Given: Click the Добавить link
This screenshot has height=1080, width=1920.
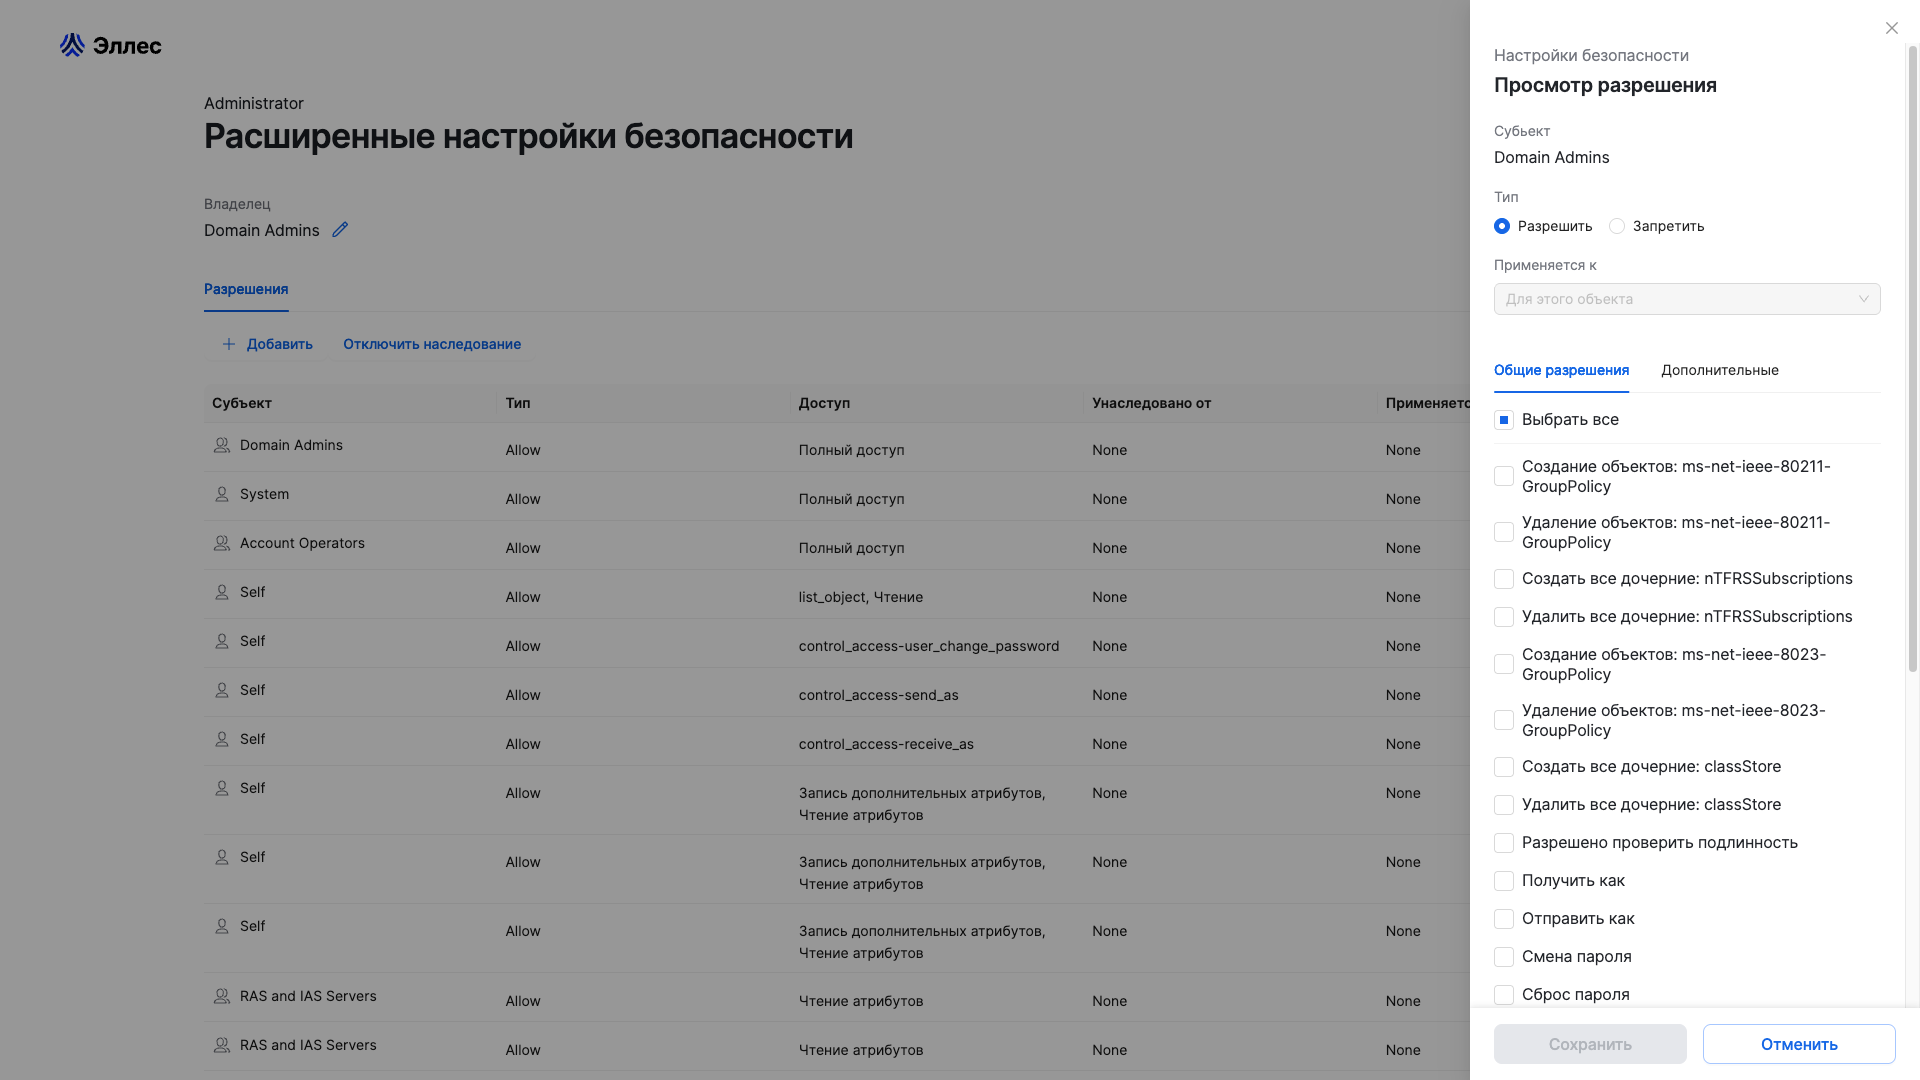Looking at the screenshot, I should [279, 343].
